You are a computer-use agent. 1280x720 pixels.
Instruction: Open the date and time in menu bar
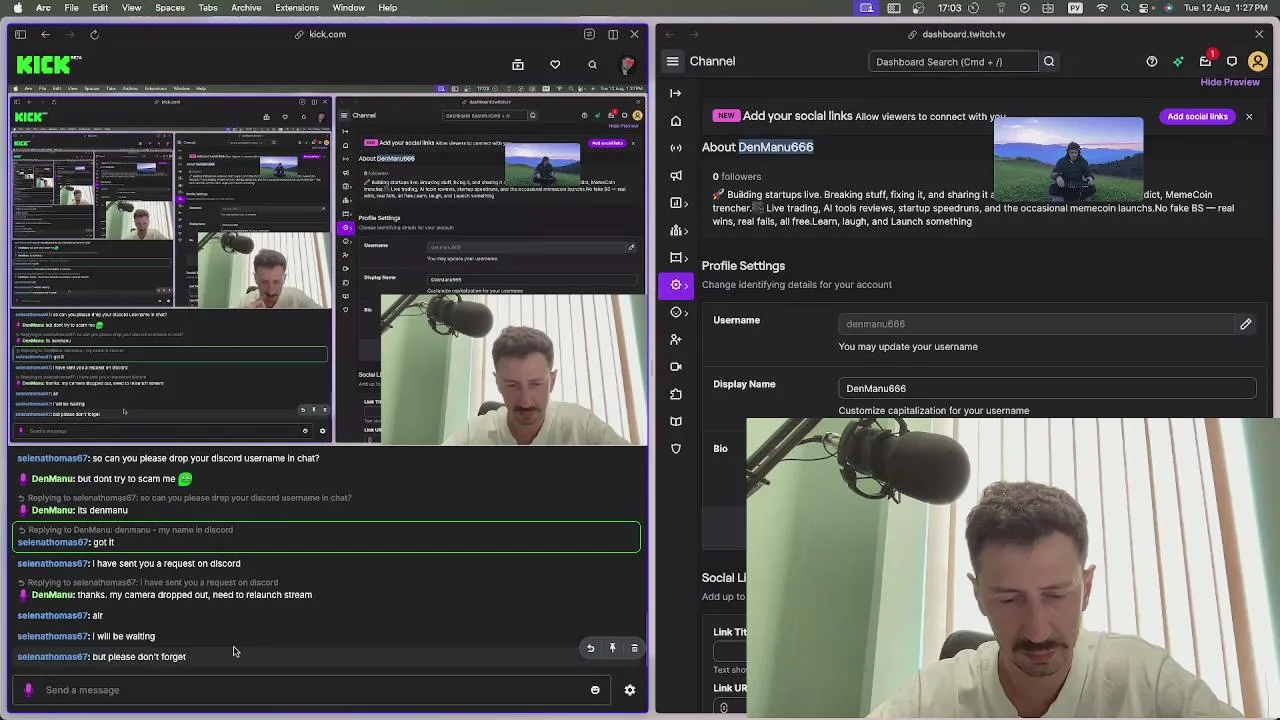1228,8
